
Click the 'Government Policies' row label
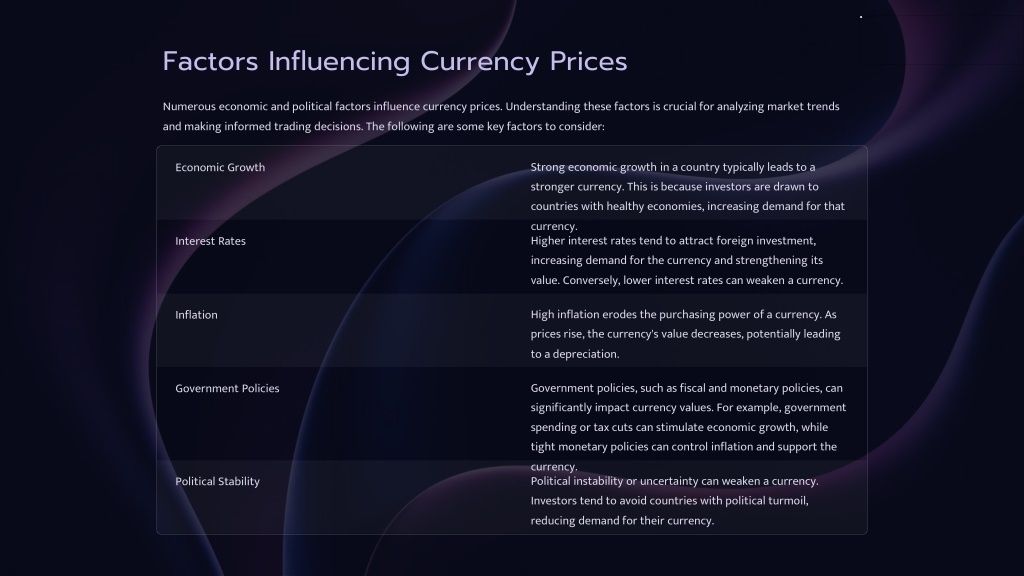227,389
